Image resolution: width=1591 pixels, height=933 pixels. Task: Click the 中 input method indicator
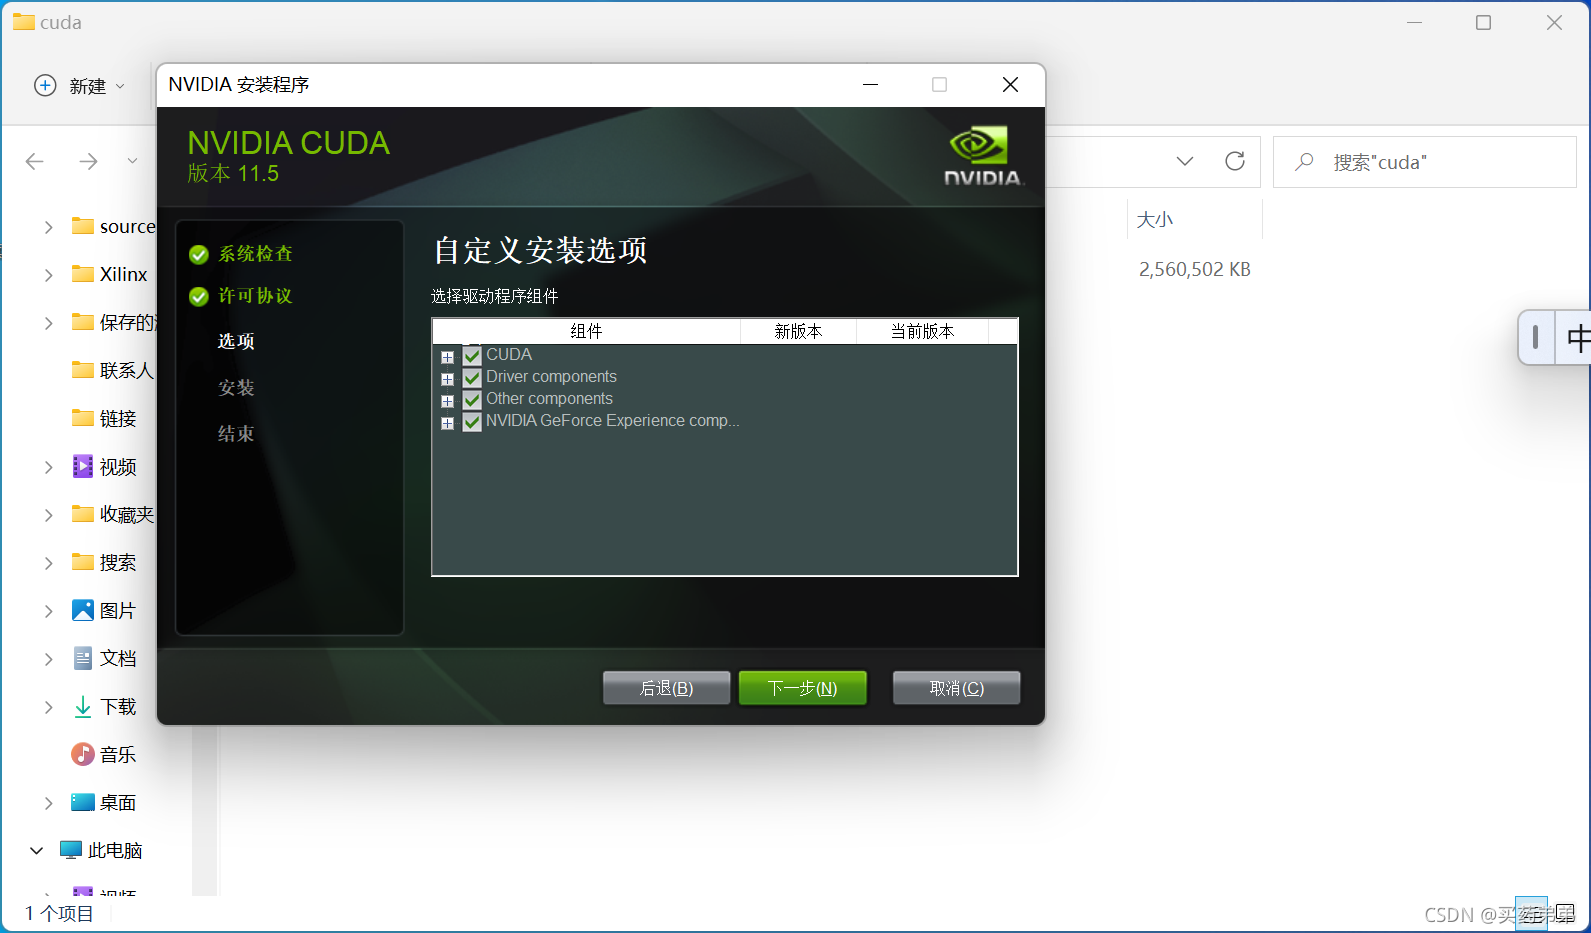click(x=1577, y=338)
